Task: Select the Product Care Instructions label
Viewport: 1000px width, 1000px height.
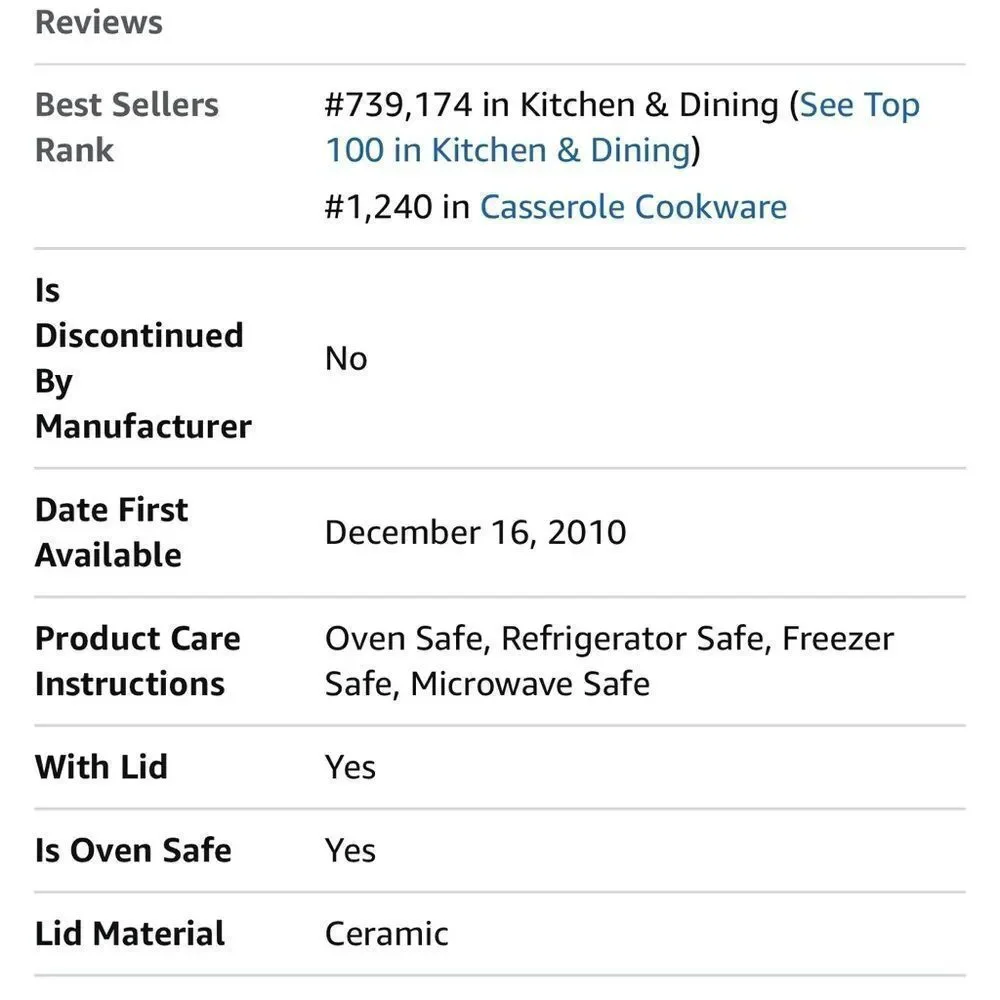Action: [138, 661]
